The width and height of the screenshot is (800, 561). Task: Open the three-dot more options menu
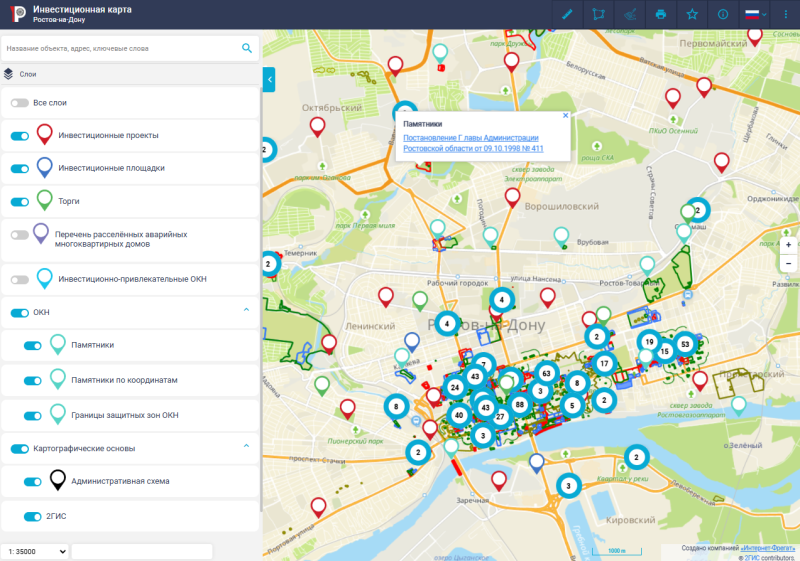point(785,15)
